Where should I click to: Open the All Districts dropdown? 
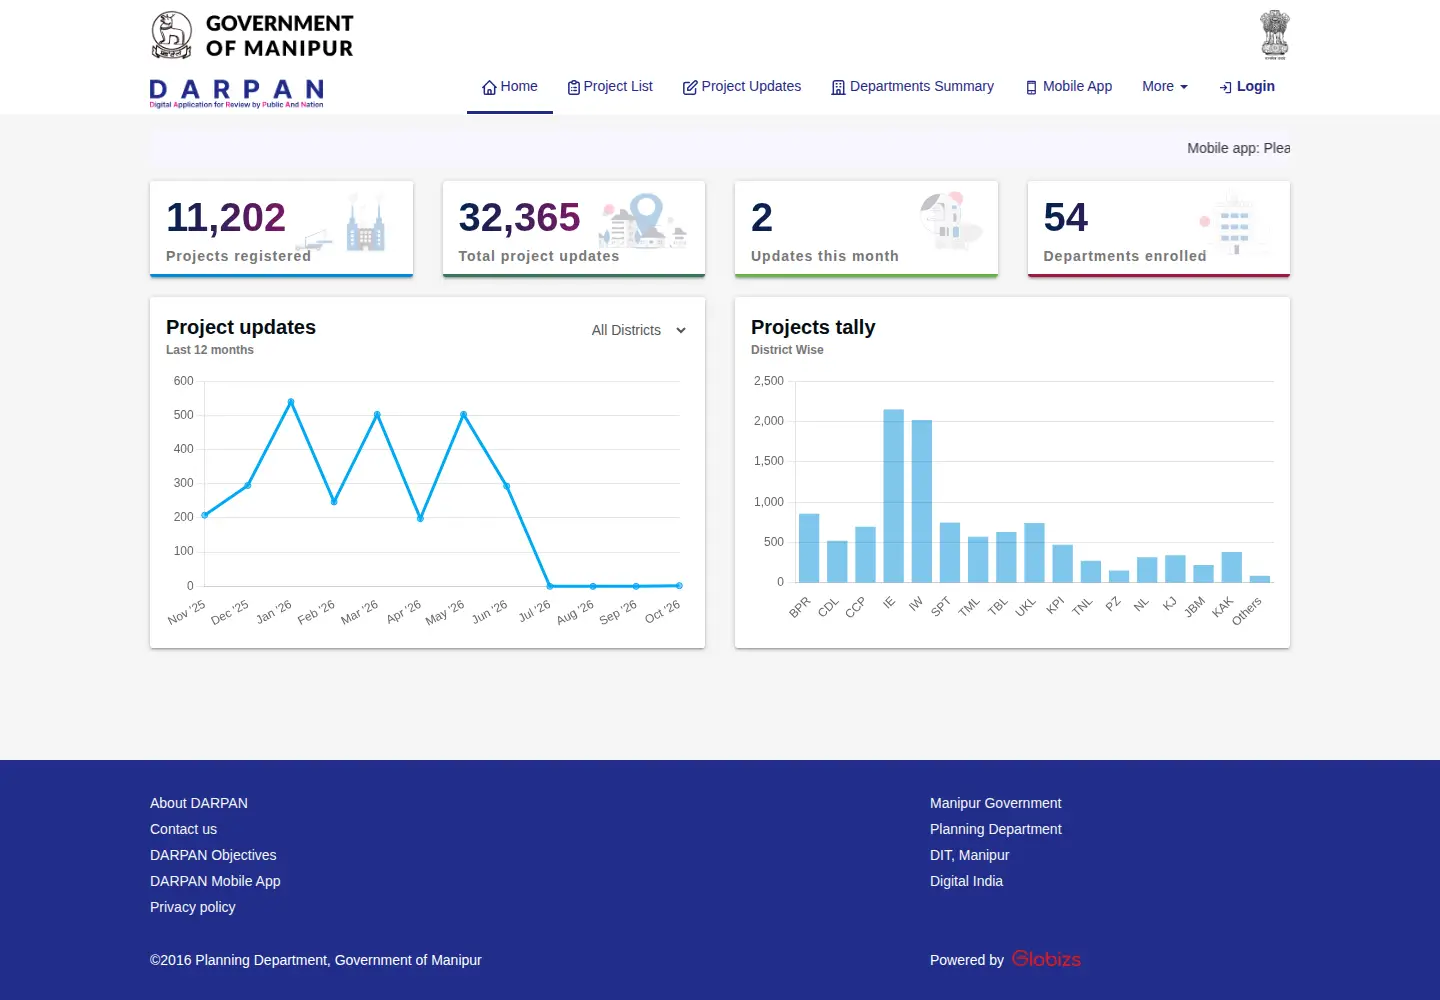pos(638,330)
